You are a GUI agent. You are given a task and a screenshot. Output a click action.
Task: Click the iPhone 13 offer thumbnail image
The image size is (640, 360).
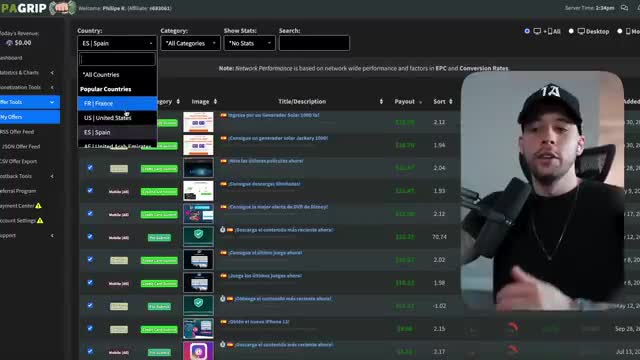click(198, 329)
